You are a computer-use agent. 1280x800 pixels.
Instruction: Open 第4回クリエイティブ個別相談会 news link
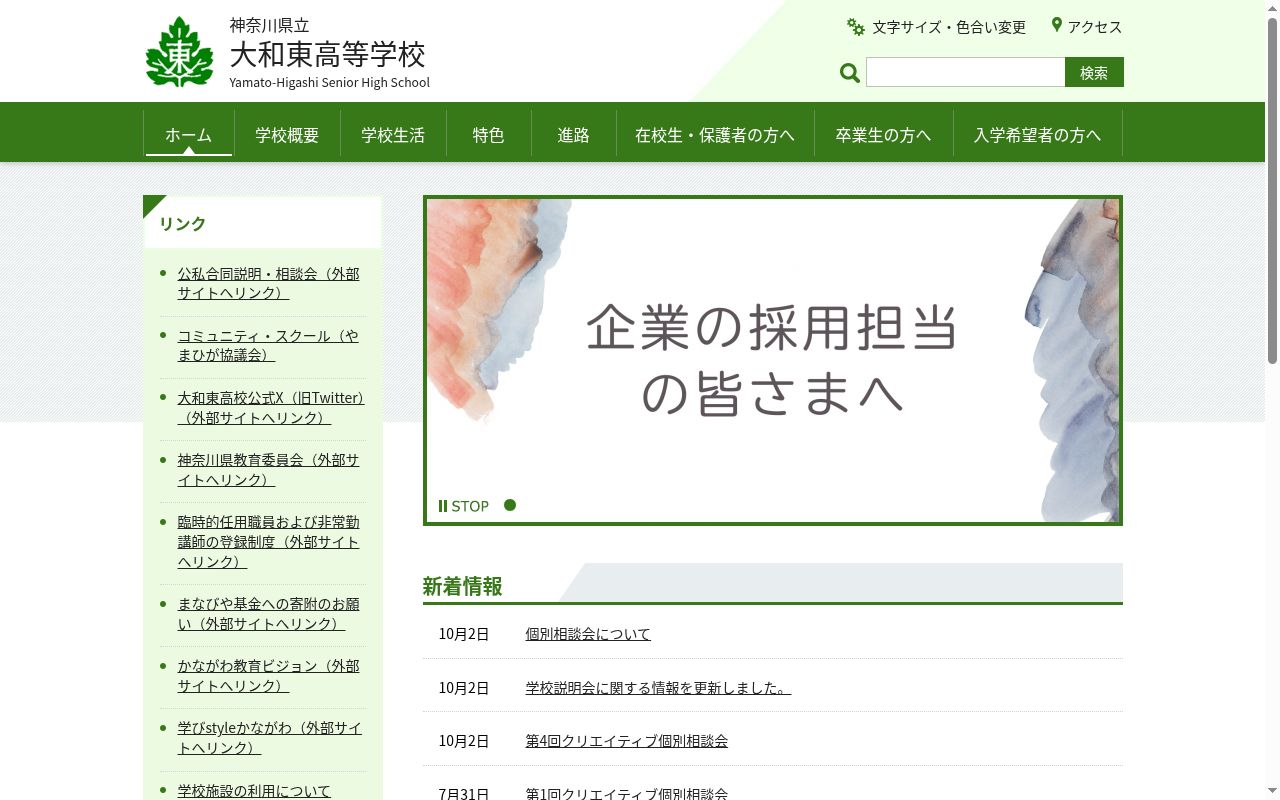click(627, 741)
